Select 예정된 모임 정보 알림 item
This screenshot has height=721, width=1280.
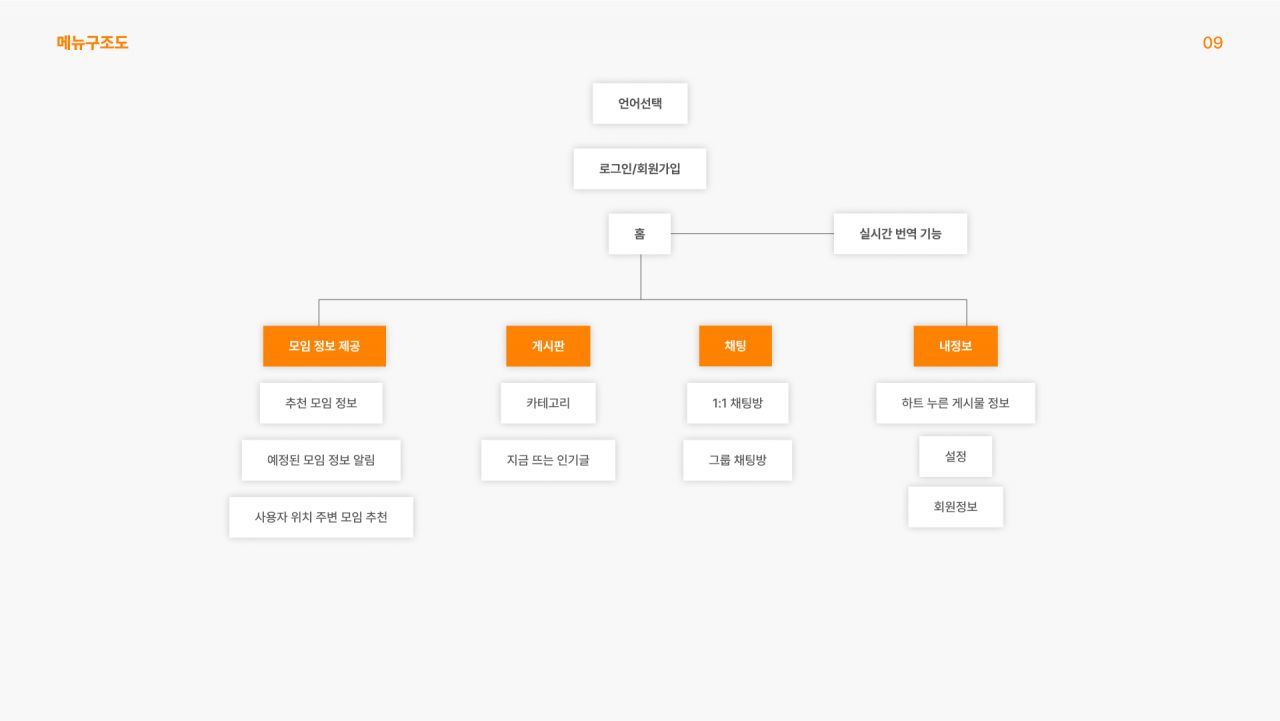[x=321, y=460]
